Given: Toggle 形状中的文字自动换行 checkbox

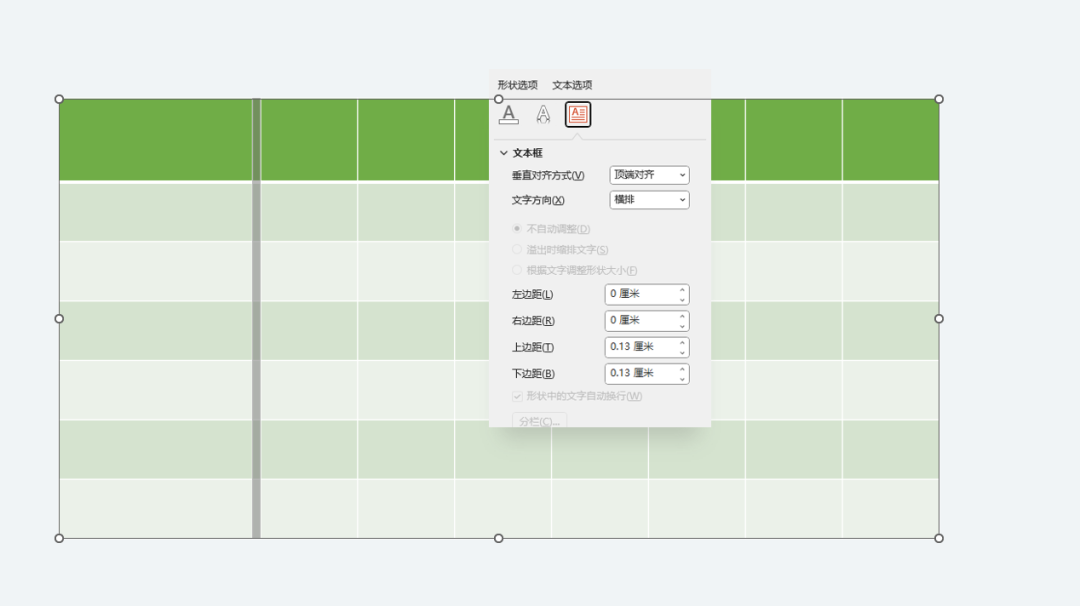Looking at the screenshot, I should (517, 396).
